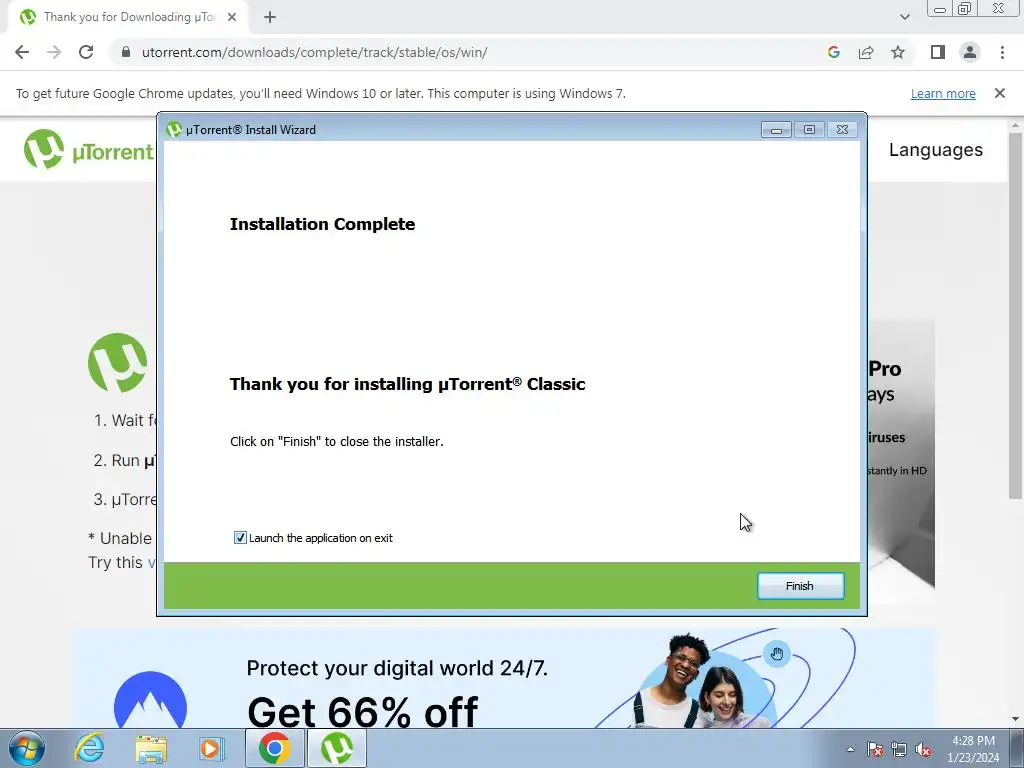
Task: Open Internet Explorer from taskbar
Action: [x=89, y=748]
